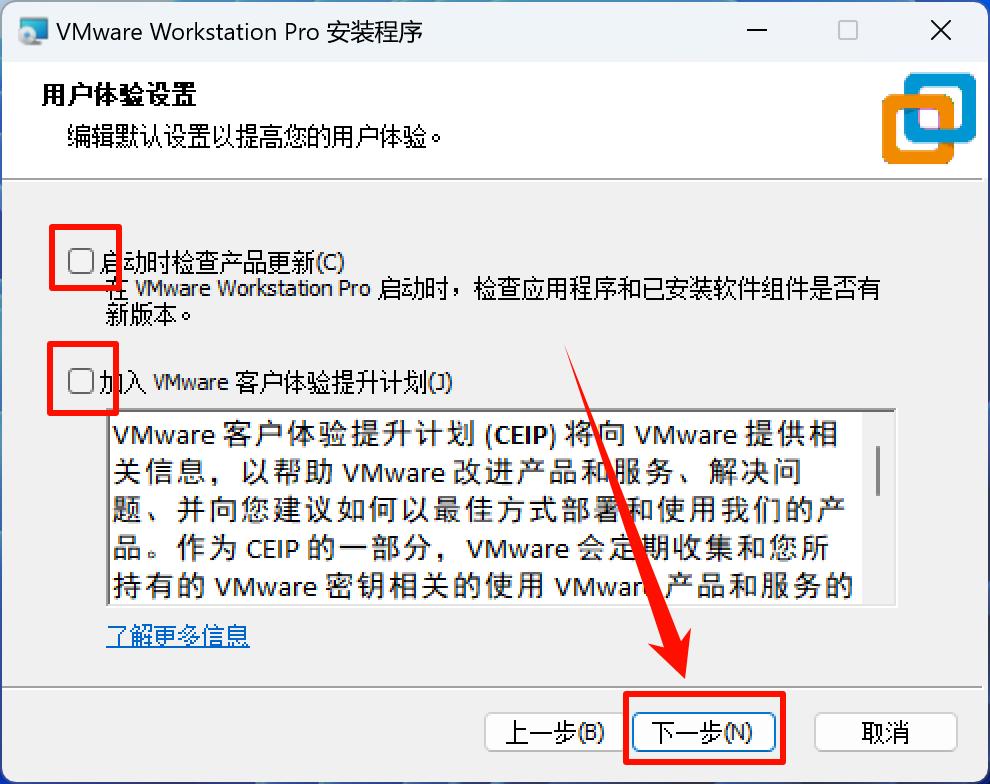Screen dimensions: 990x784
Task: Tick the 加入 VMware 客户体验提升计划 checkbox
Action: tap(81, 381)
